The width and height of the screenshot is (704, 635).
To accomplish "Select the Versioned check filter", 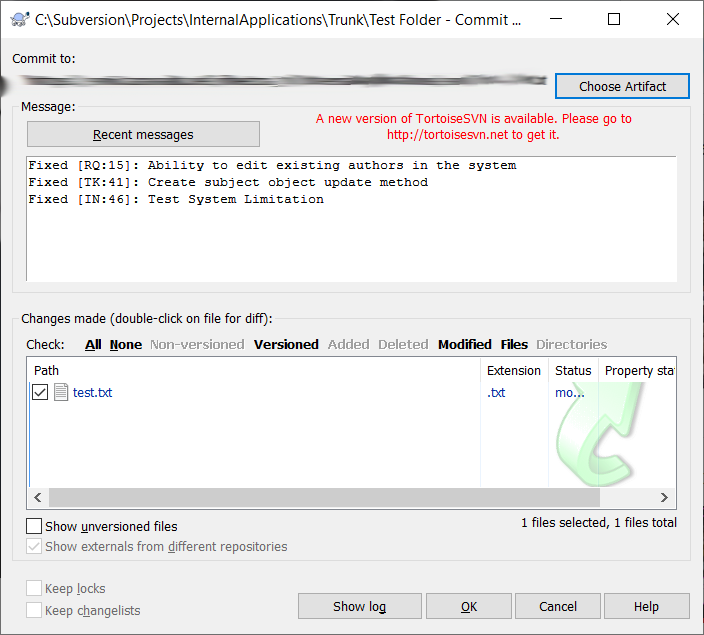I will [286, 344].
